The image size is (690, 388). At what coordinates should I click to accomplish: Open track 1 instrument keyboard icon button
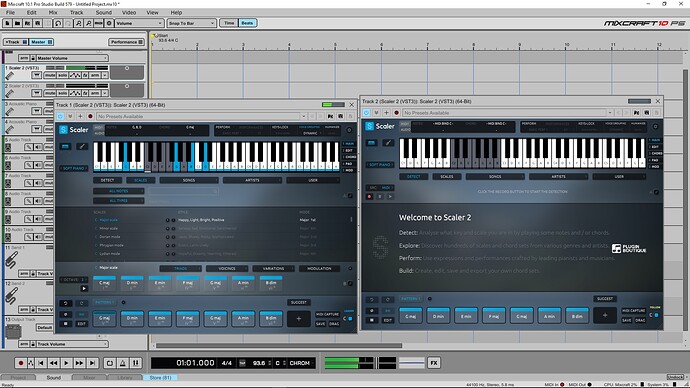[x=37, y=75]
